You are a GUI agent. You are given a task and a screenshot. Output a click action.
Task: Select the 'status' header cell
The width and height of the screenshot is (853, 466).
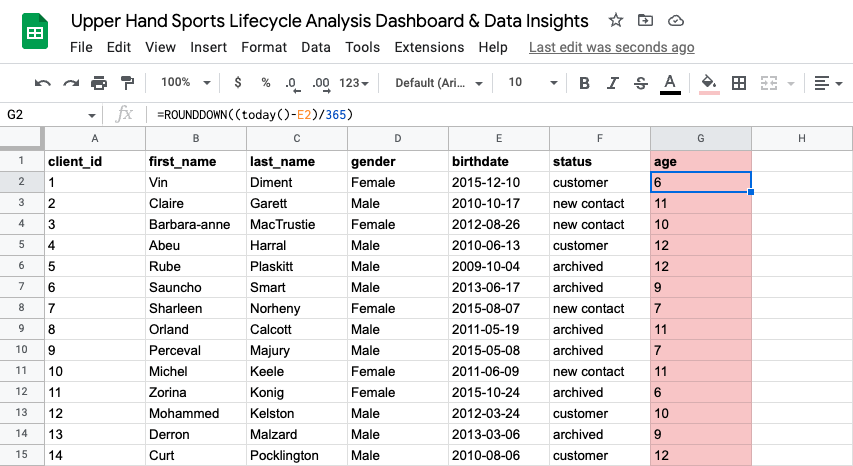click(599, 161)
